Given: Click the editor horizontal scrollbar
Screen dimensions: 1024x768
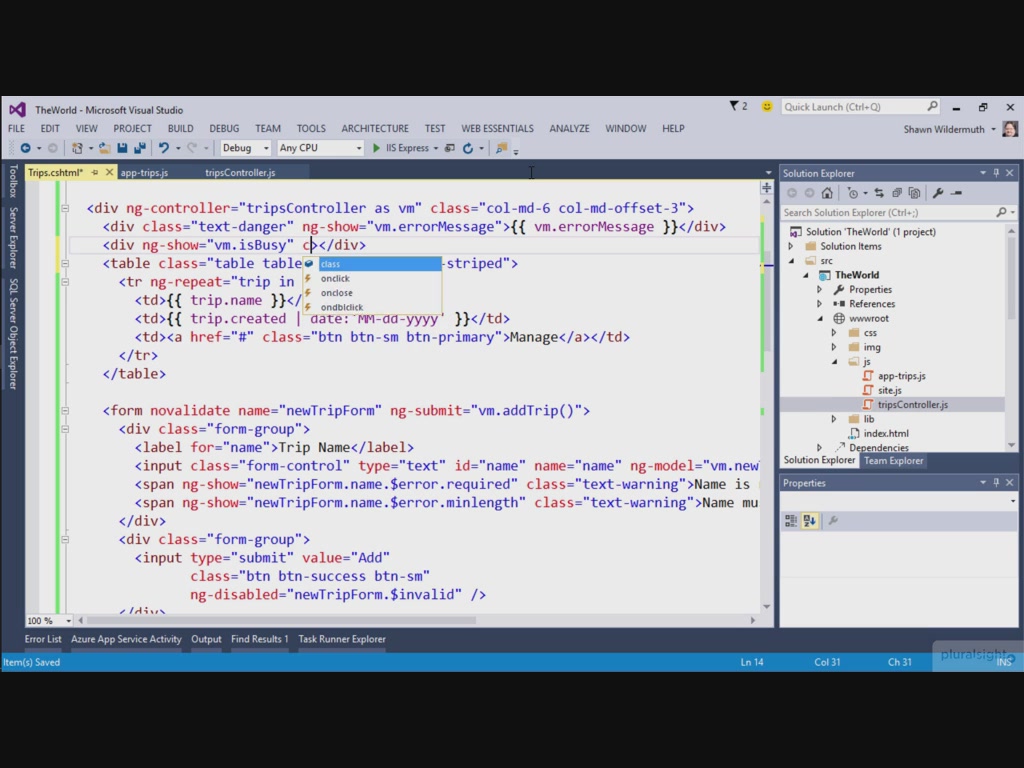Looking at the screenshot, I should [x=281, y=620].
